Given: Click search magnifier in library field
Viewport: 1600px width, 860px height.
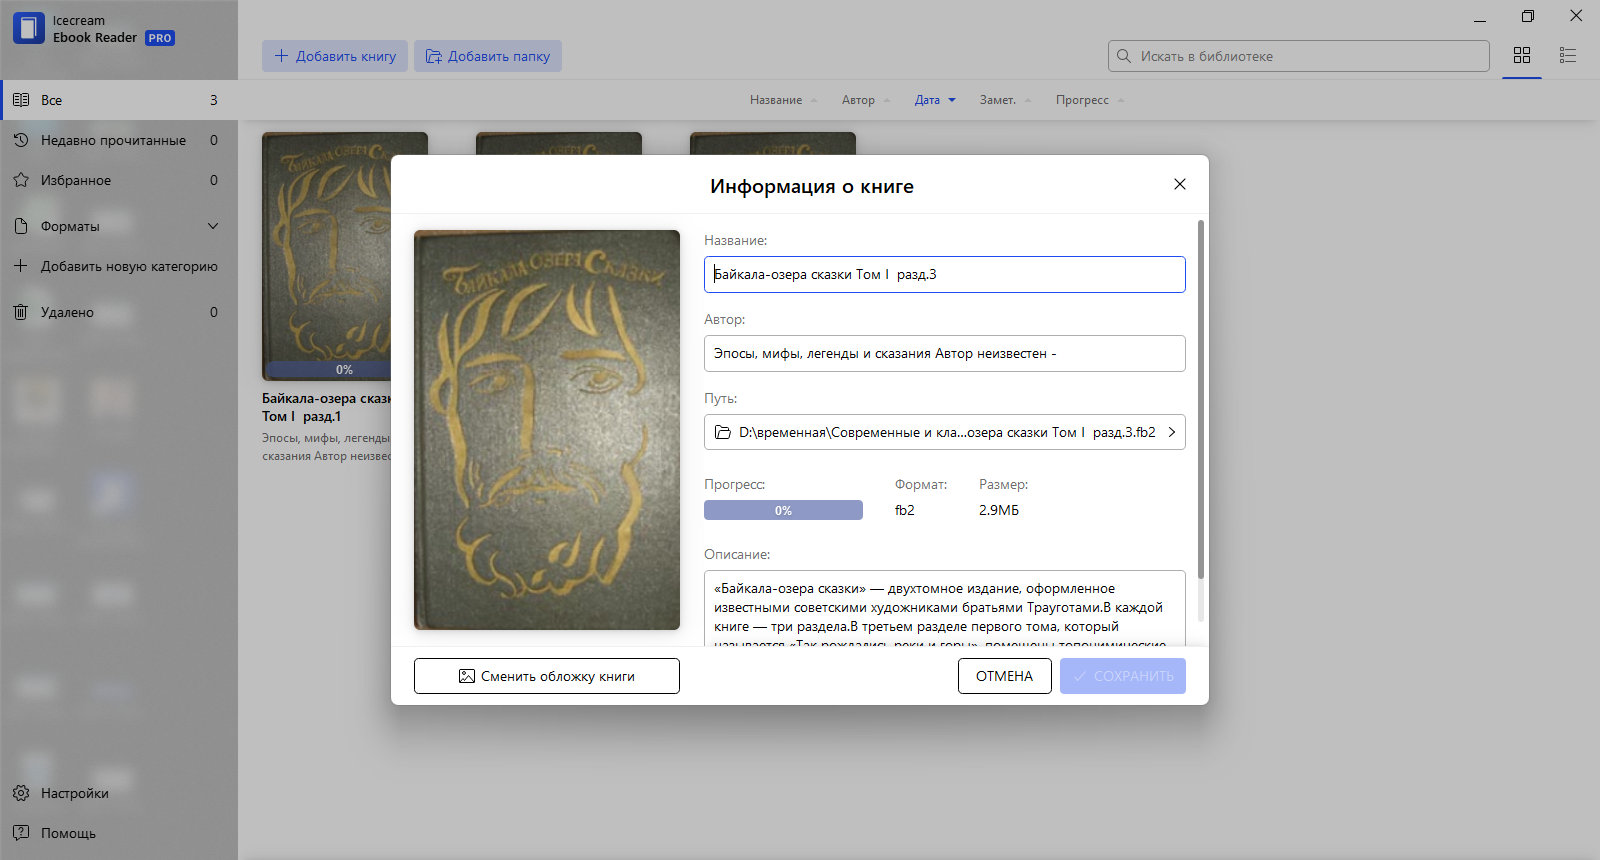Looking at the screenshot, I should (x=1124, y=56).
